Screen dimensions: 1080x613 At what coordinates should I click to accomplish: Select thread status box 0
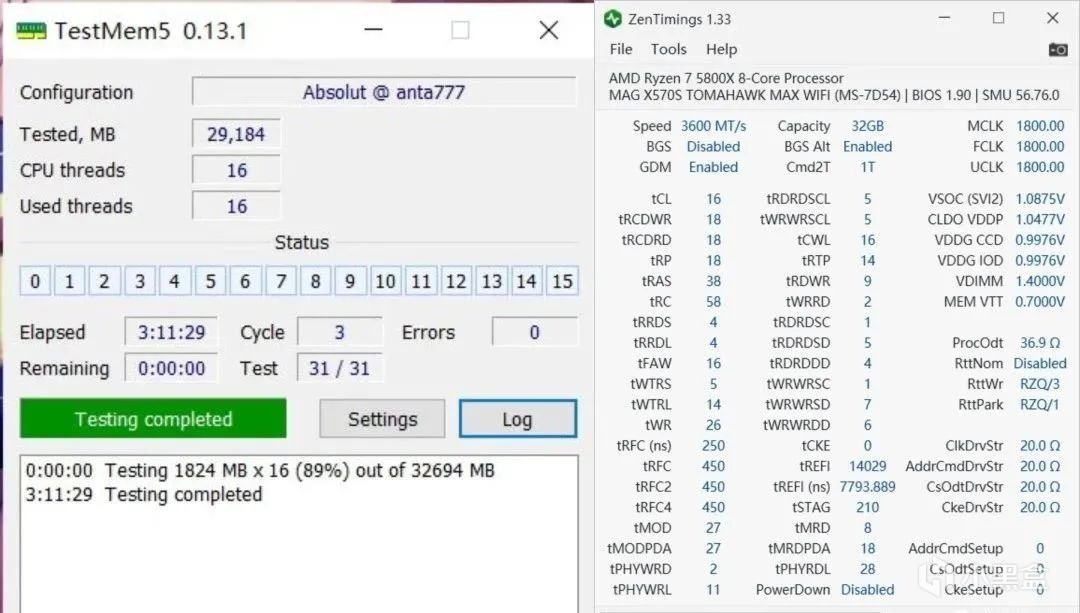click(x=35, y=281)
